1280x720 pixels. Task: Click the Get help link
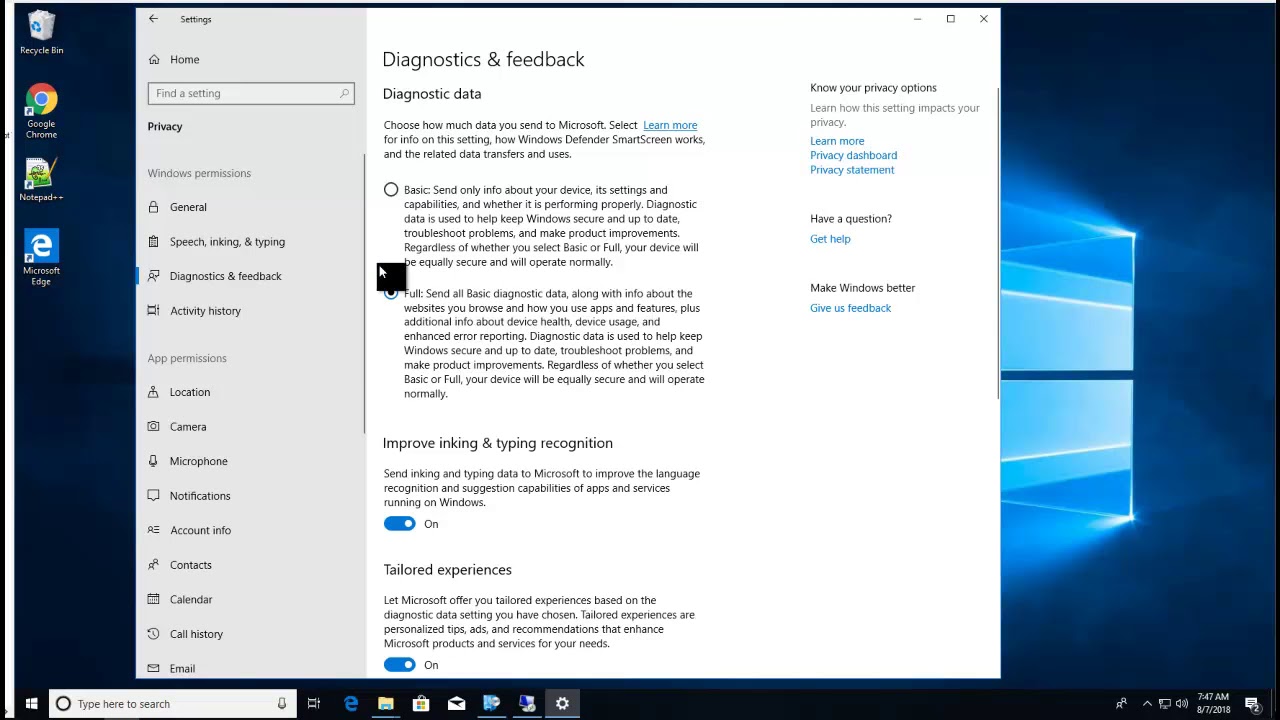pos(830,239)
